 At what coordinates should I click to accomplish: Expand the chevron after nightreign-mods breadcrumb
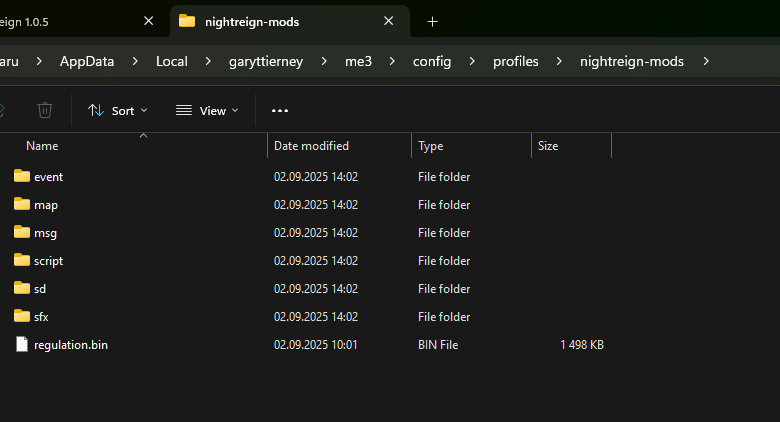point(707,62)
